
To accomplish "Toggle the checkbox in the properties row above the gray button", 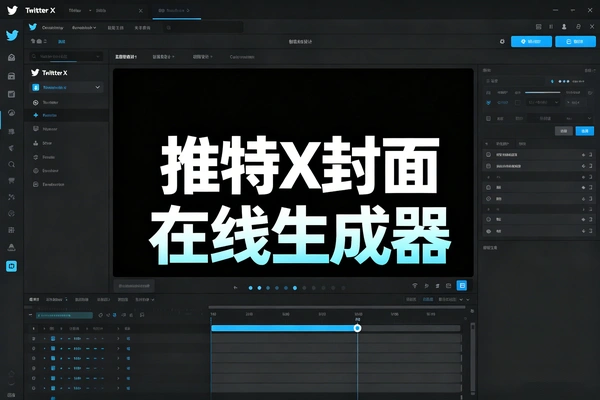I will pos(488,119).
